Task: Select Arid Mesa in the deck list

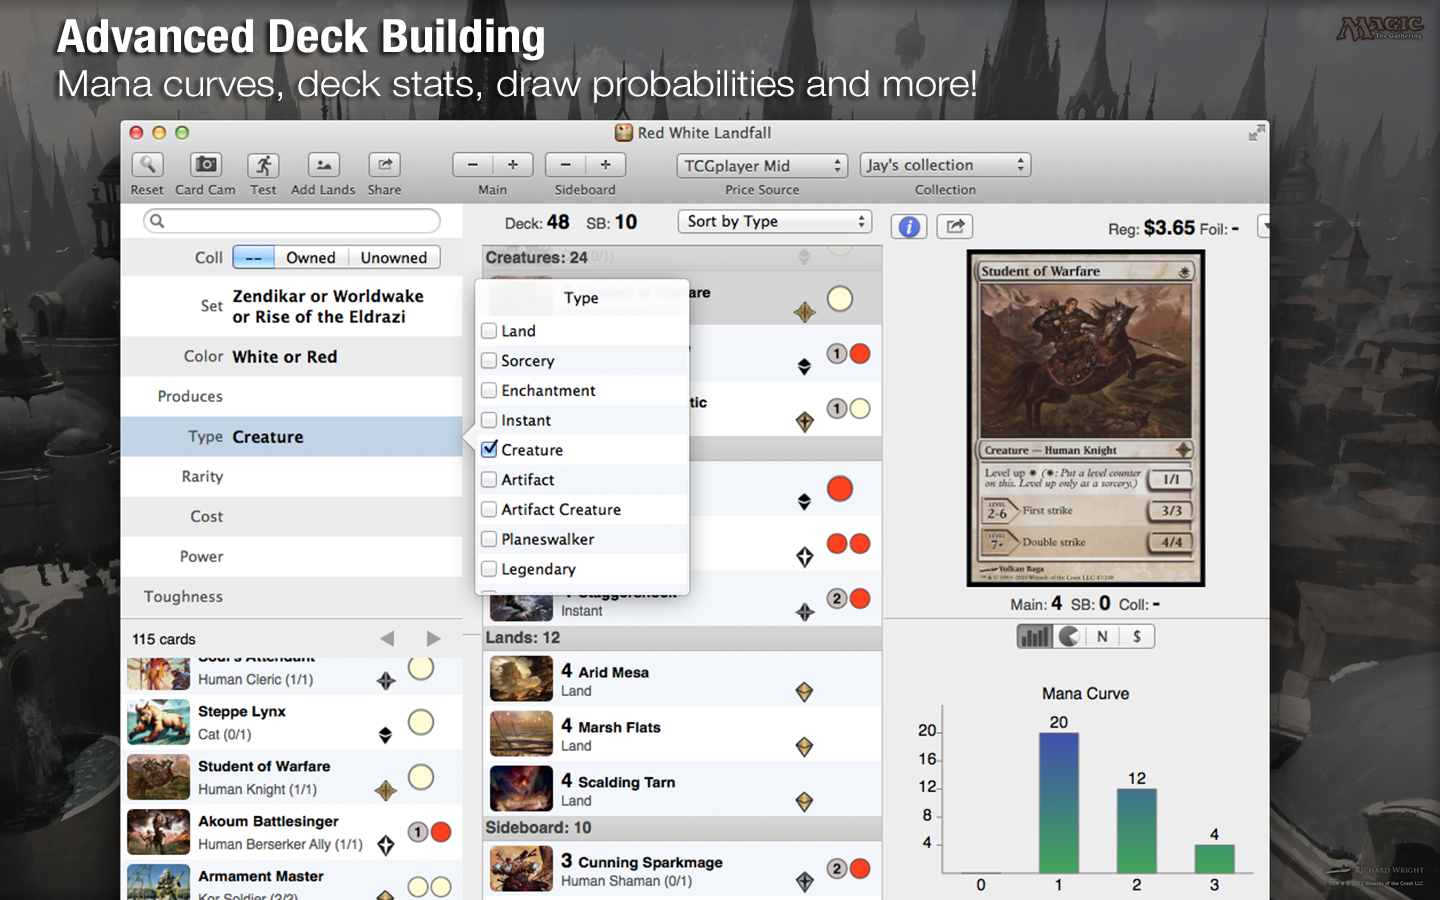Action: coord(682,679)
